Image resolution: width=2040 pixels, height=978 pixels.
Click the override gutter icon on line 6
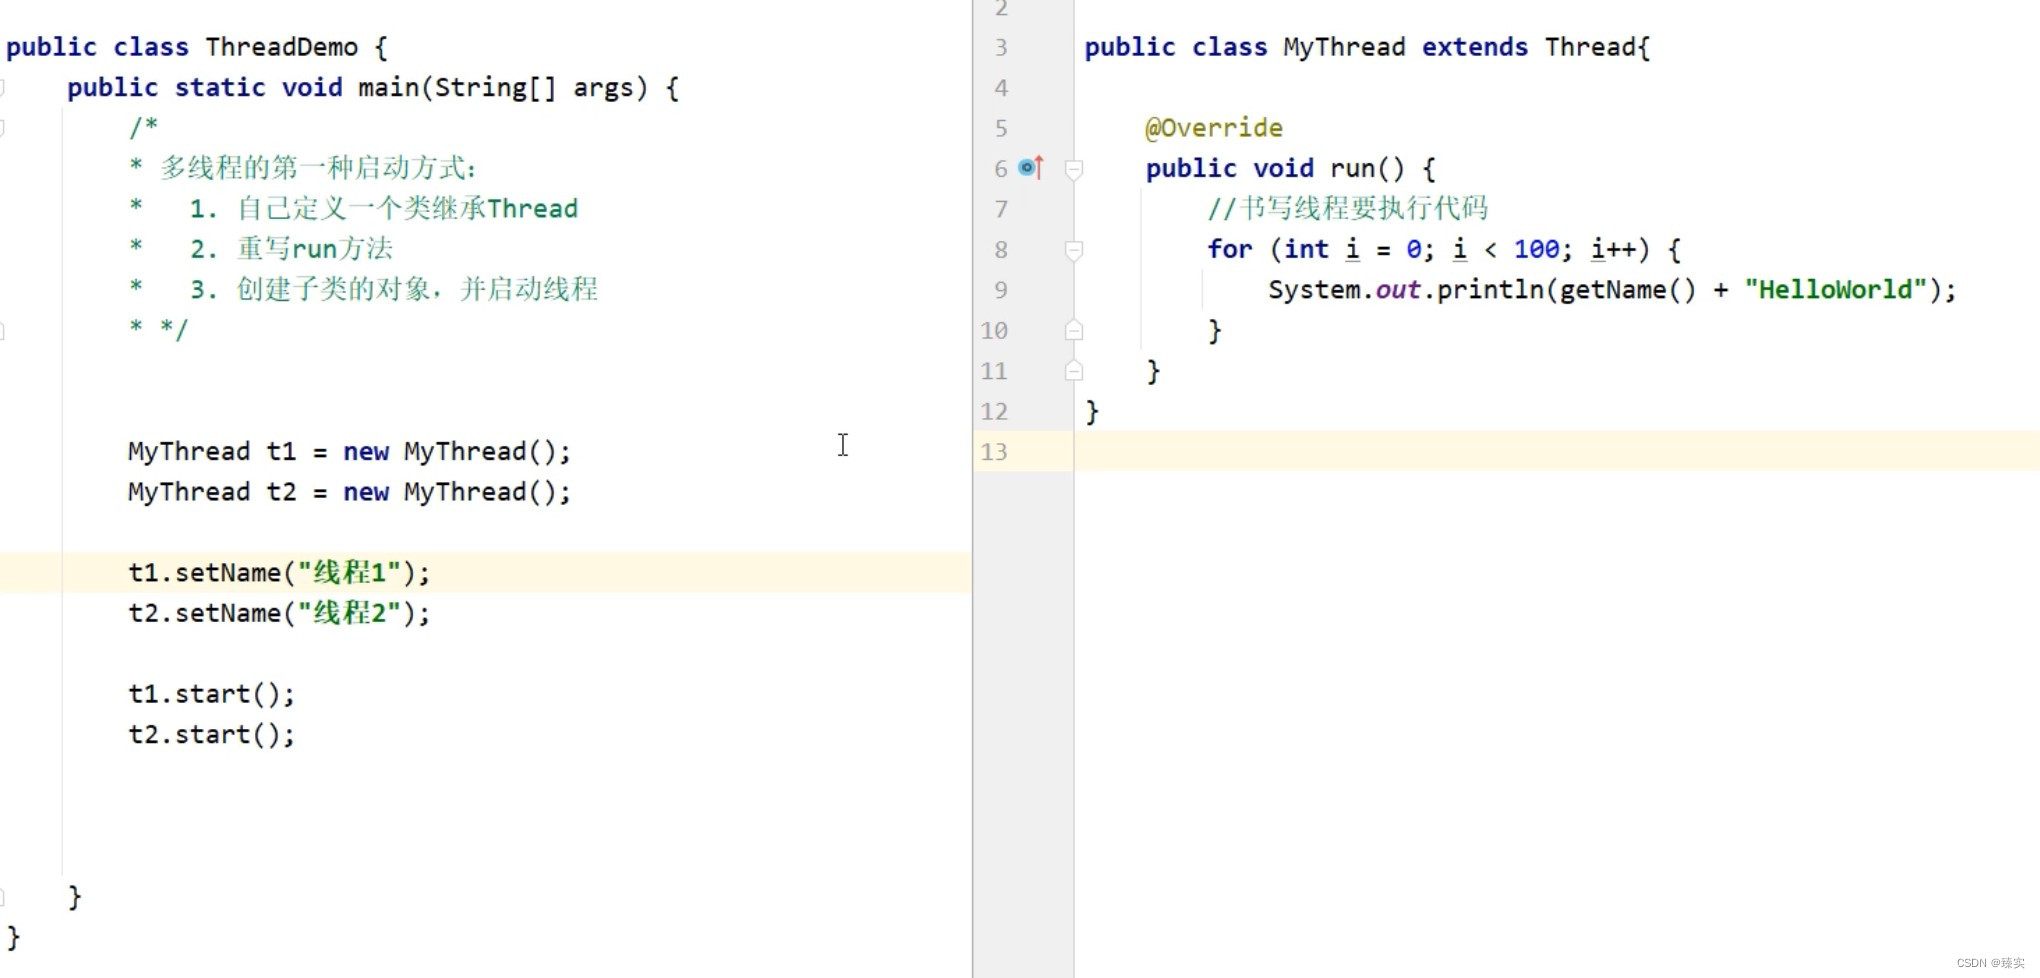pos(1031,168)
